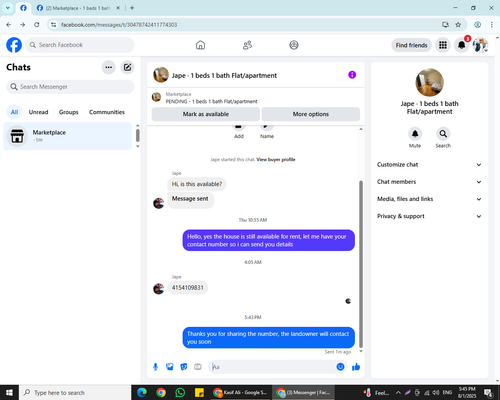Screen dimensions: 500x400
Task: Open the Friends icon in top navigation
Action: 247,45
